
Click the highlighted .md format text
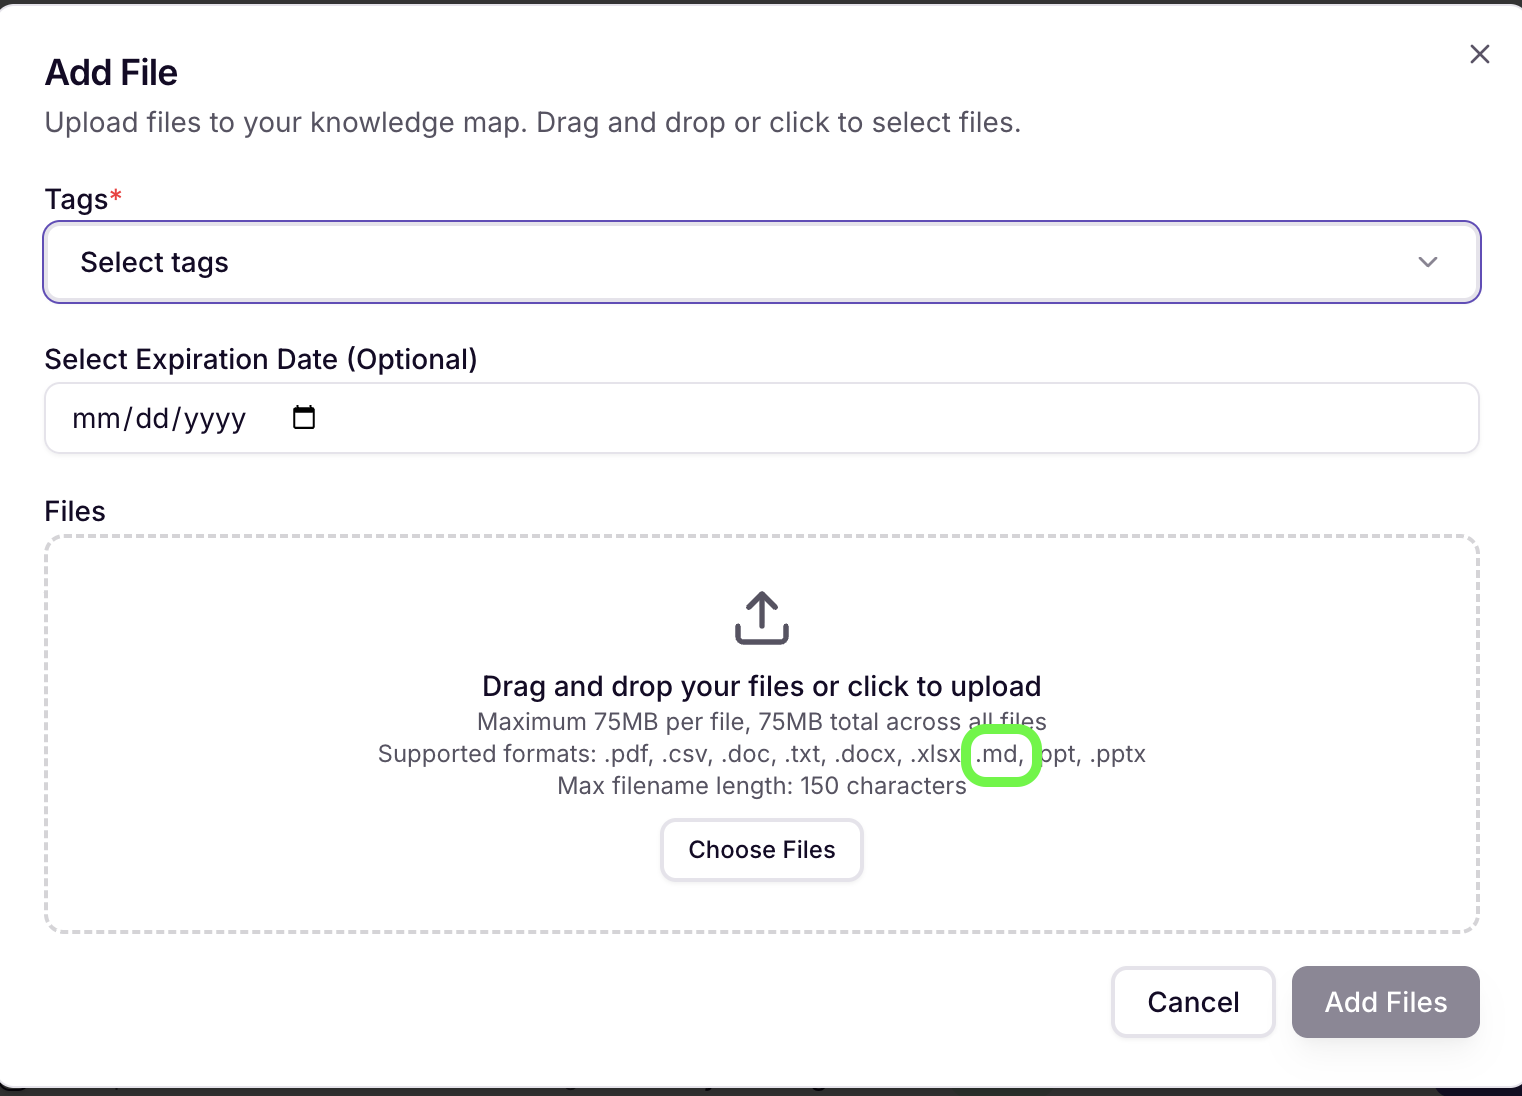point(1001,754)
